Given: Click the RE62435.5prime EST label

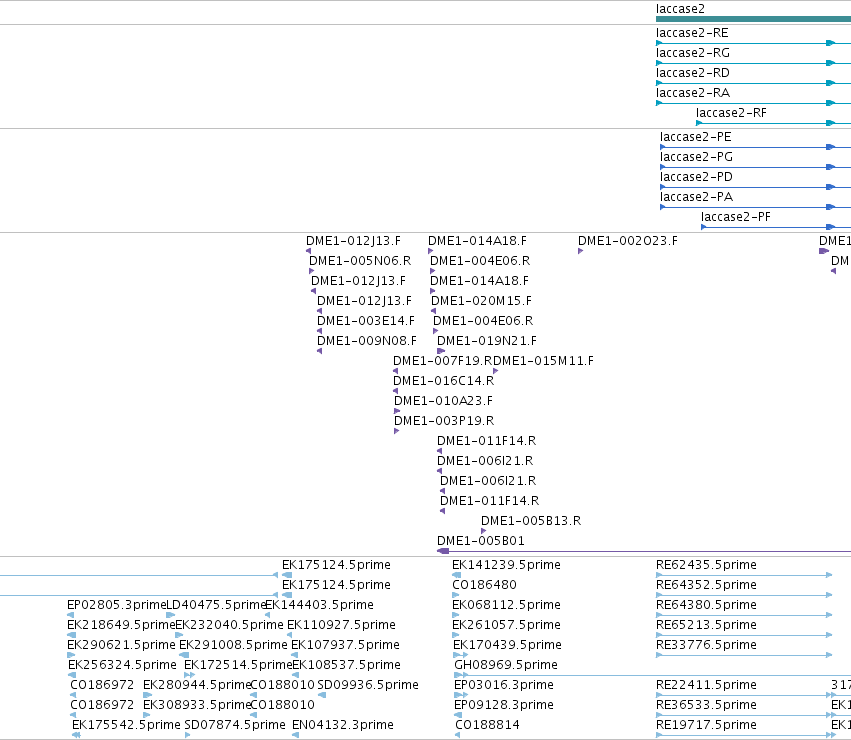Looking at the screenshot, I should tap(706, 565).
